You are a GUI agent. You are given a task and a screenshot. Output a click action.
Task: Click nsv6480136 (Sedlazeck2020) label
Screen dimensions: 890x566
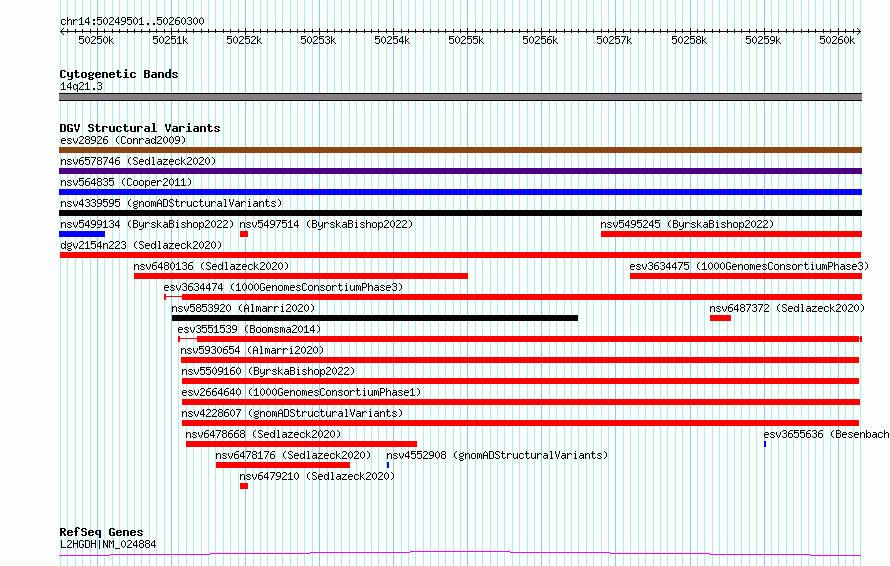211,266
